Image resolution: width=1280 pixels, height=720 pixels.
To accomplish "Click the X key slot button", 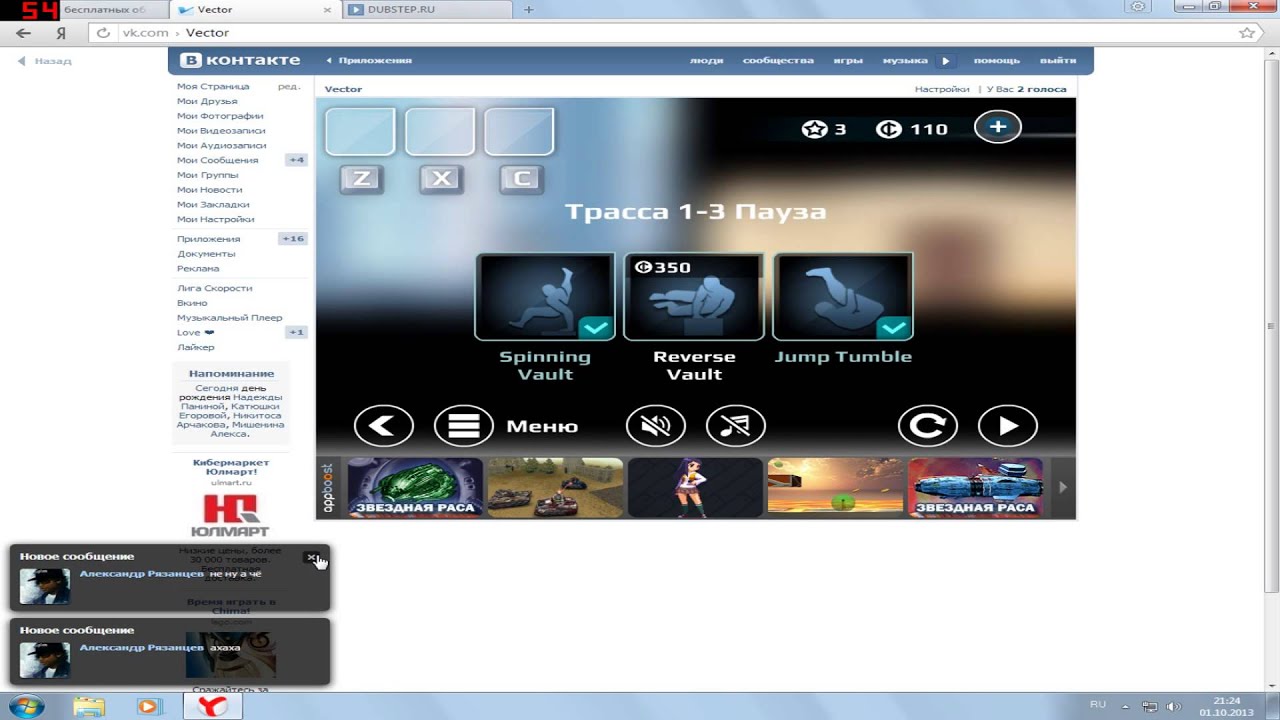I will point(442,179).
